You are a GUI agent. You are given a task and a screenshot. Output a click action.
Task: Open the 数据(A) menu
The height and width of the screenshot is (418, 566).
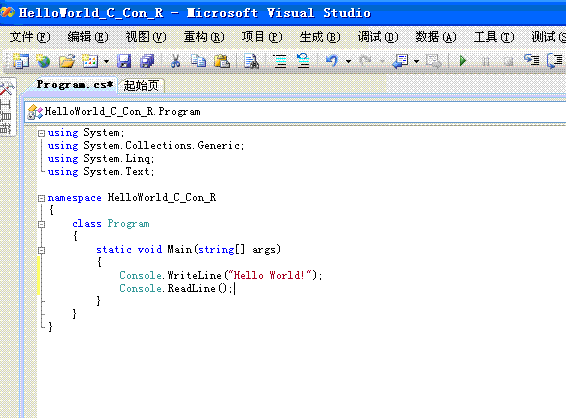pos(436,37)
